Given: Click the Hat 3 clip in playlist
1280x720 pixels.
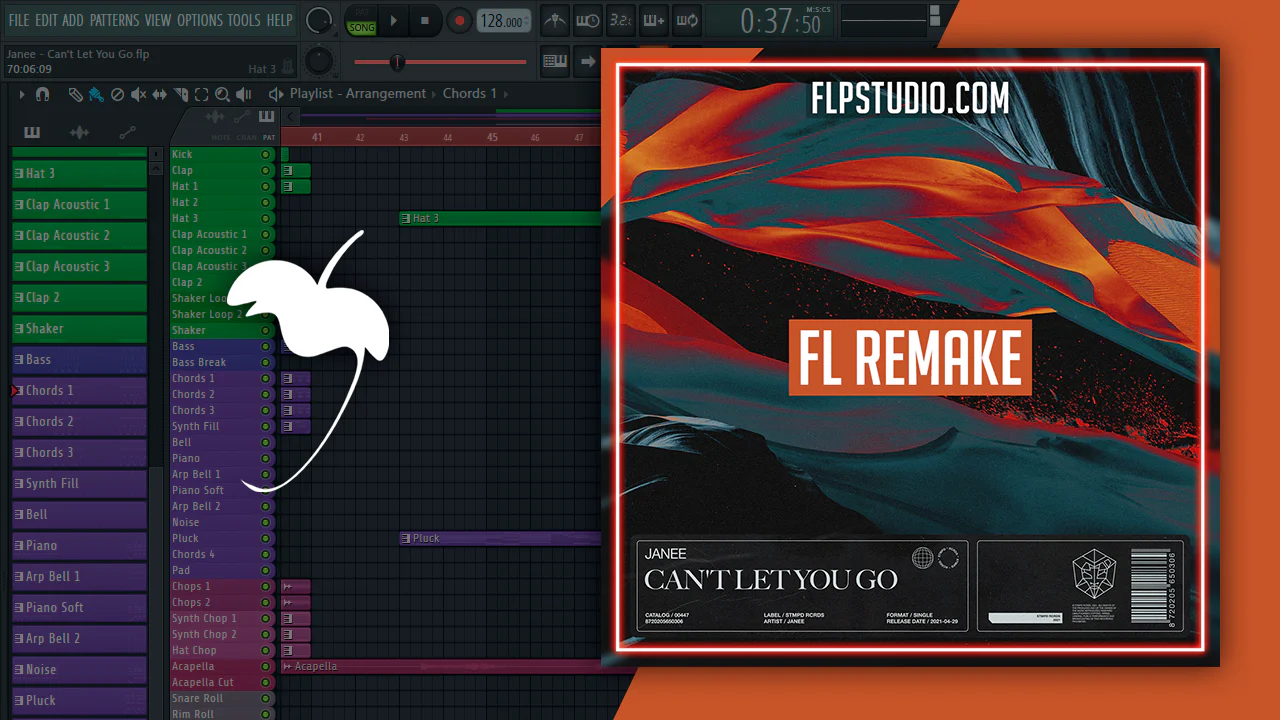Looking at the screenshot, I should (500, 218).
